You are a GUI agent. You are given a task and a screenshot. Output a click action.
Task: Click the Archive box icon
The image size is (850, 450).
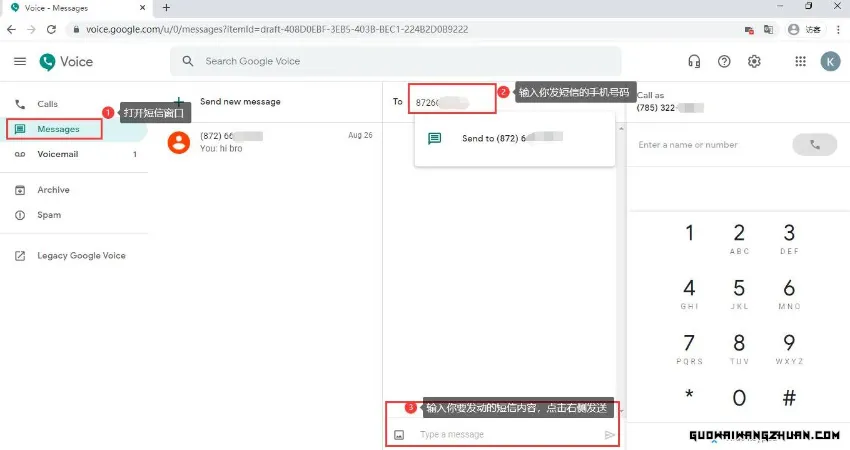20,190
